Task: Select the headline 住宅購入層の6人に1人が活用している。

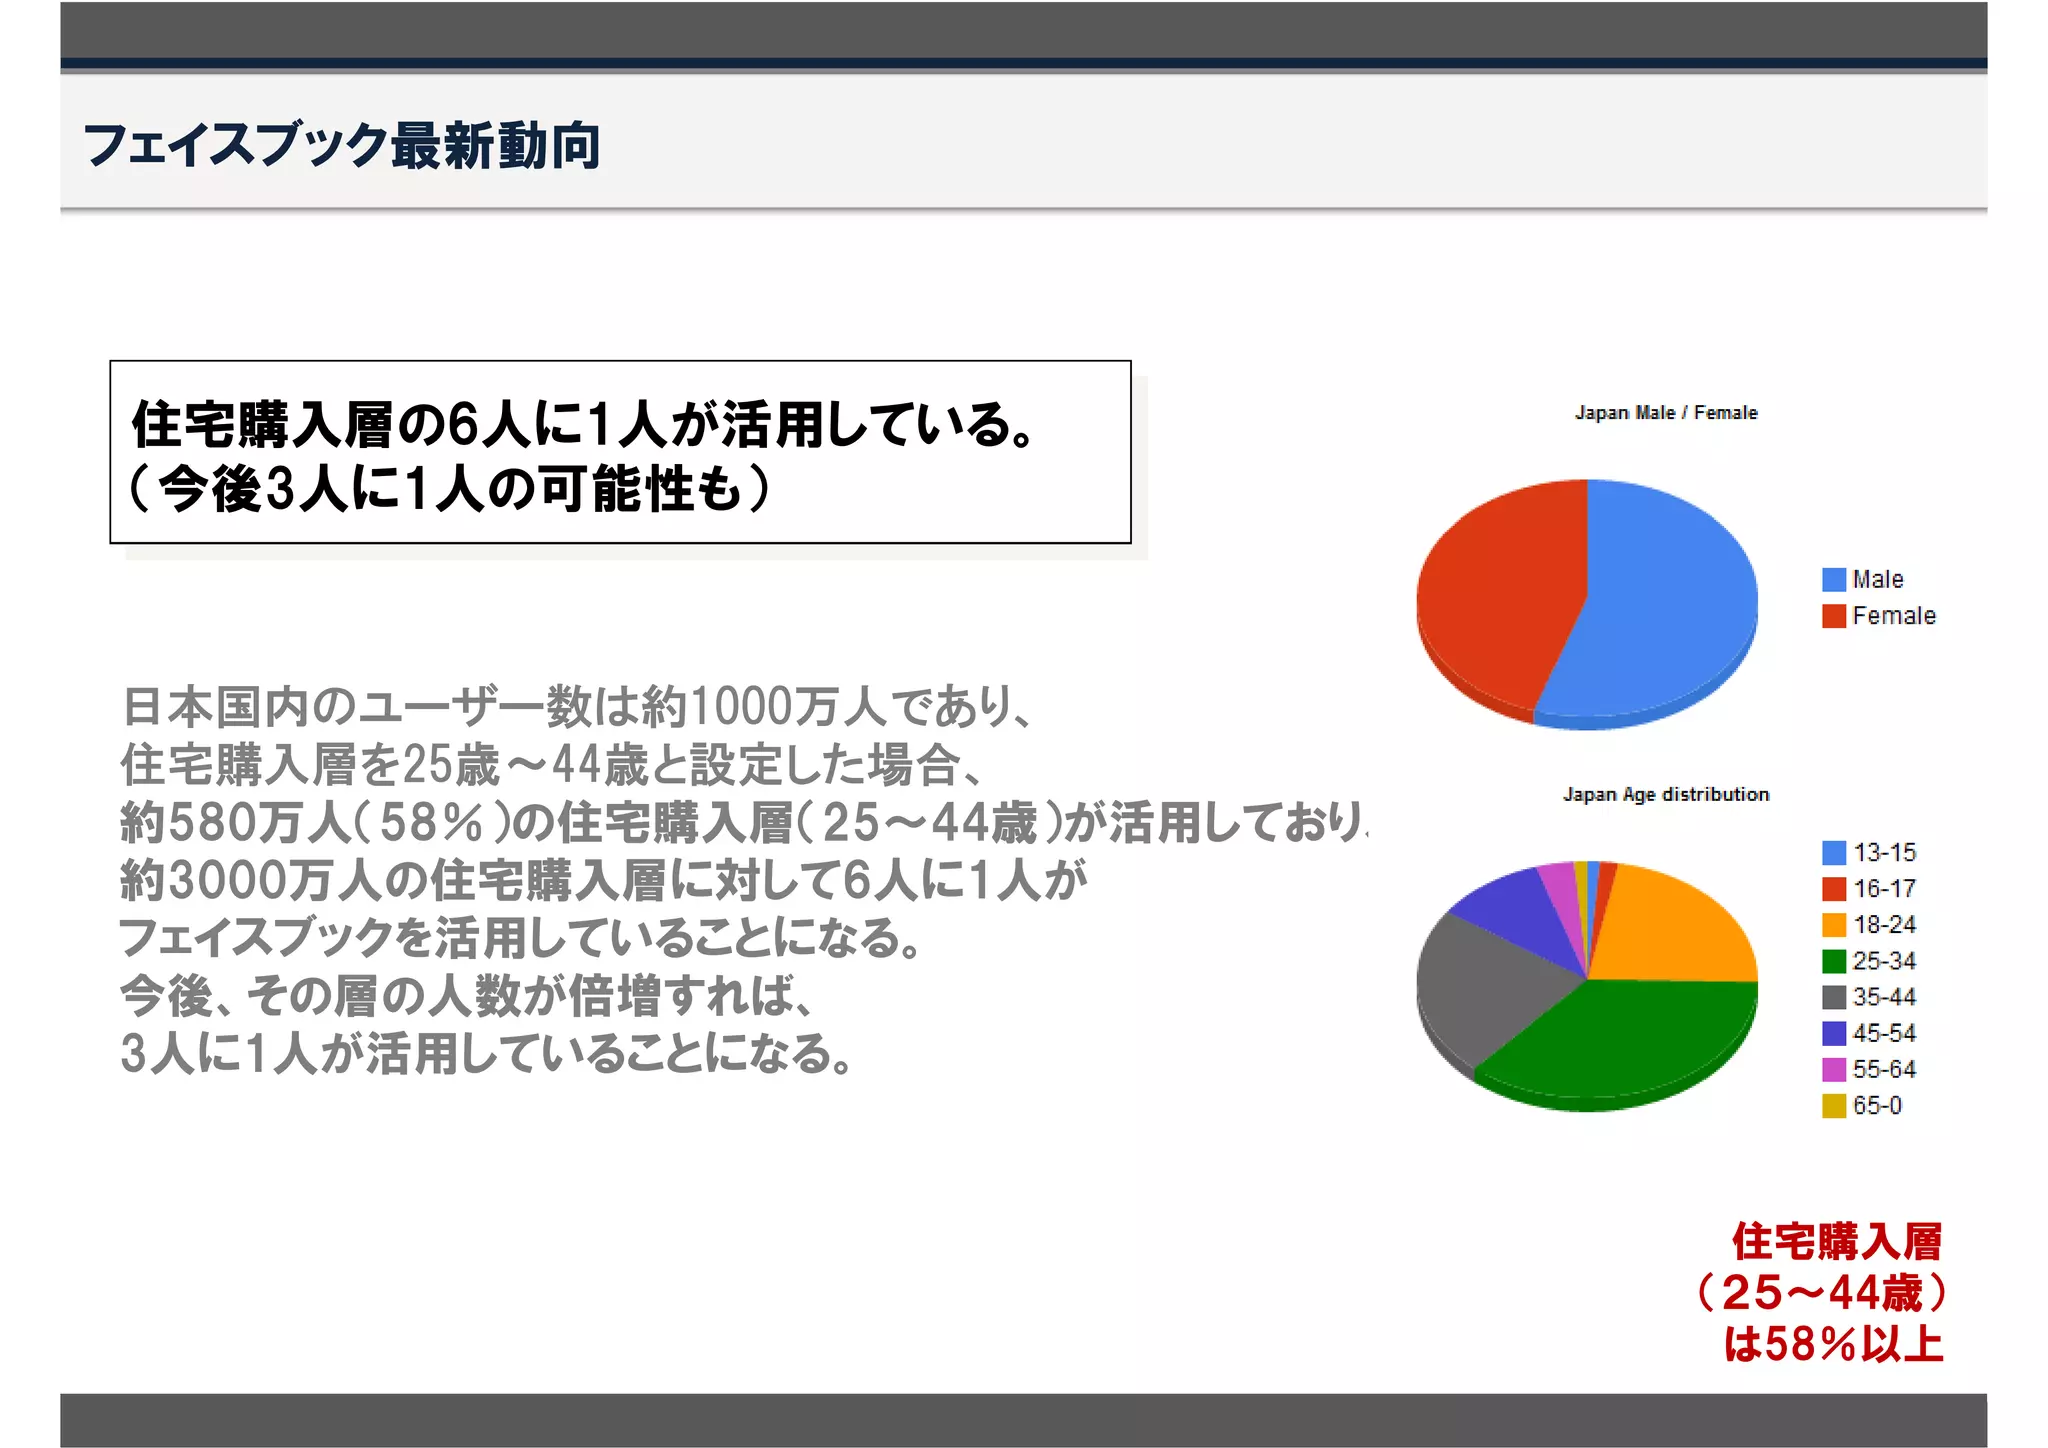Action: pyautogui.click(x=585, y=425)
